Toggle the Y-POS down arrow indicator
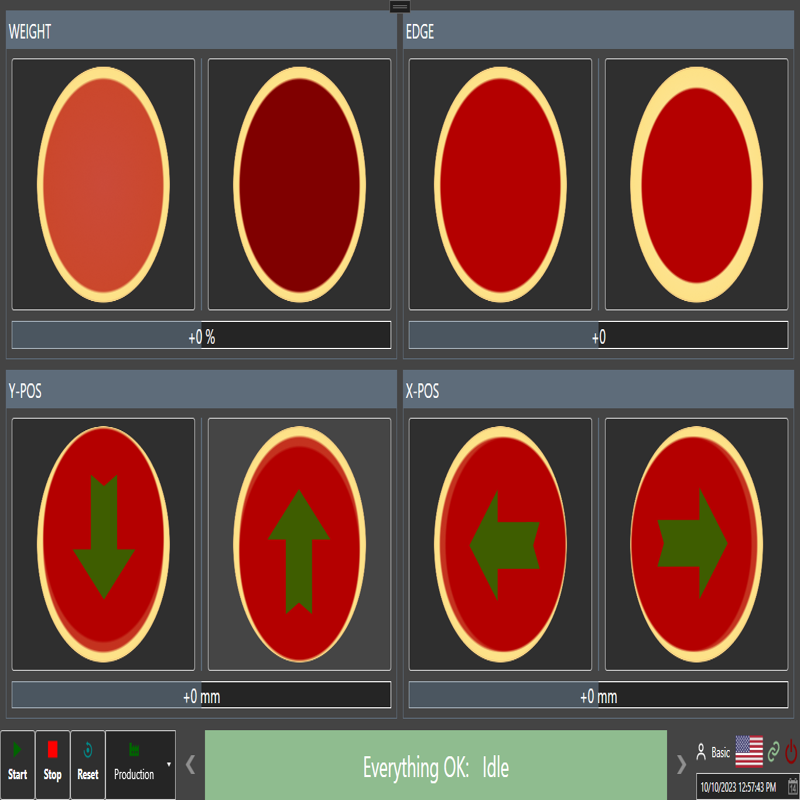This screenshot has width=800, height=800. click(x=103, y=543)
